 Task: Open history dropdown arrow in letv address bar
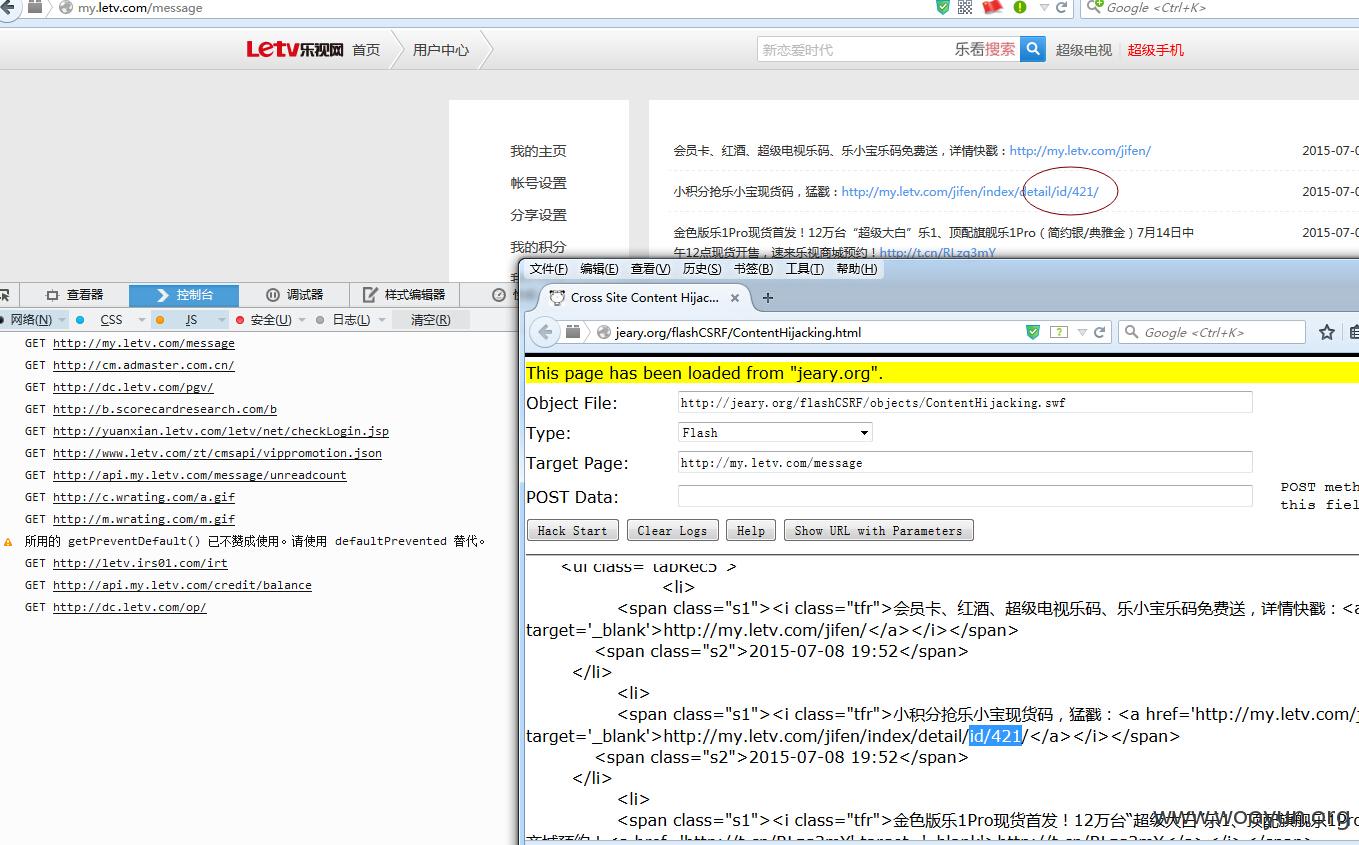pos(1044,7)
